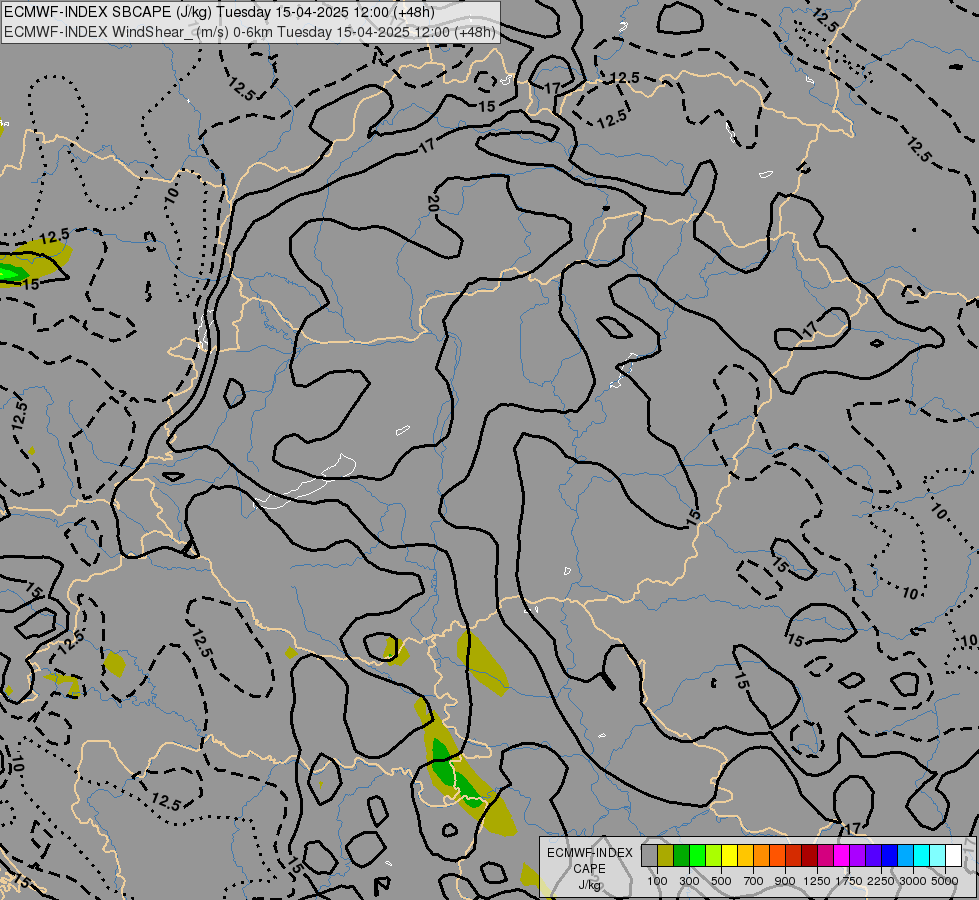Select the dark green CAPE legend swatch
Viewport: 979px width, 900px height.
[681, 856]
